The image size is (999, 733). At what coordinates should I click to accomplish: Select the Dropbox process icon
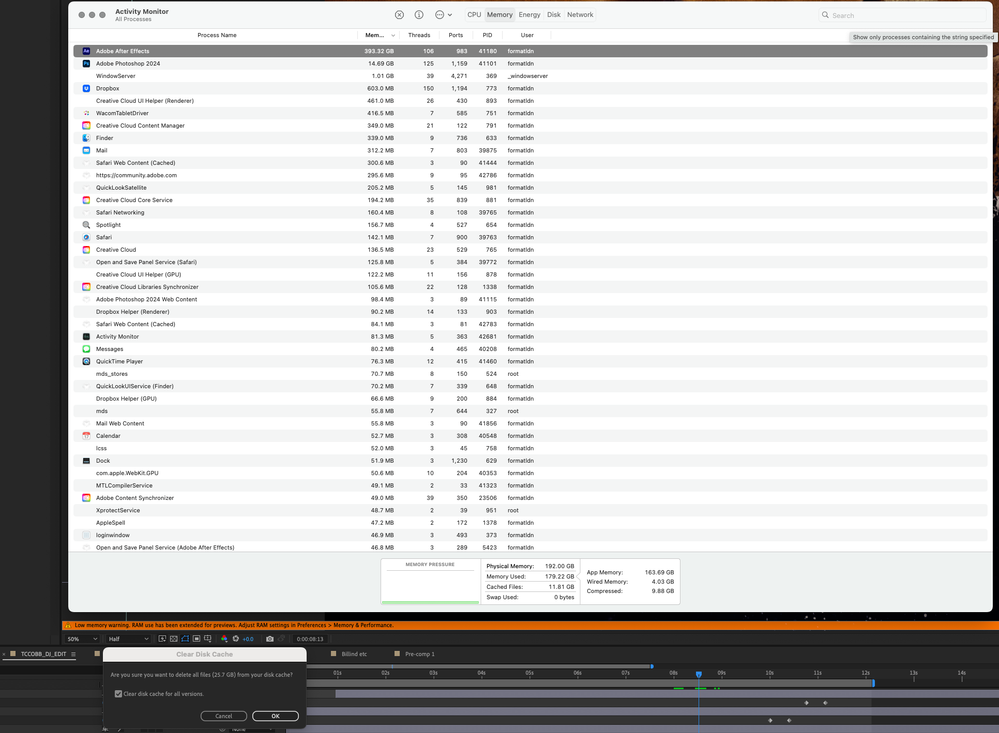(86, 88)
